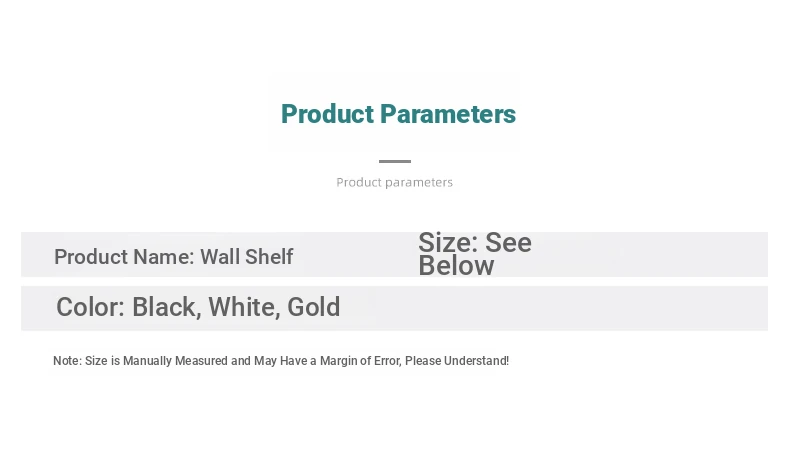
Task: Click the short gray divider line
Action: click(395, 161)
